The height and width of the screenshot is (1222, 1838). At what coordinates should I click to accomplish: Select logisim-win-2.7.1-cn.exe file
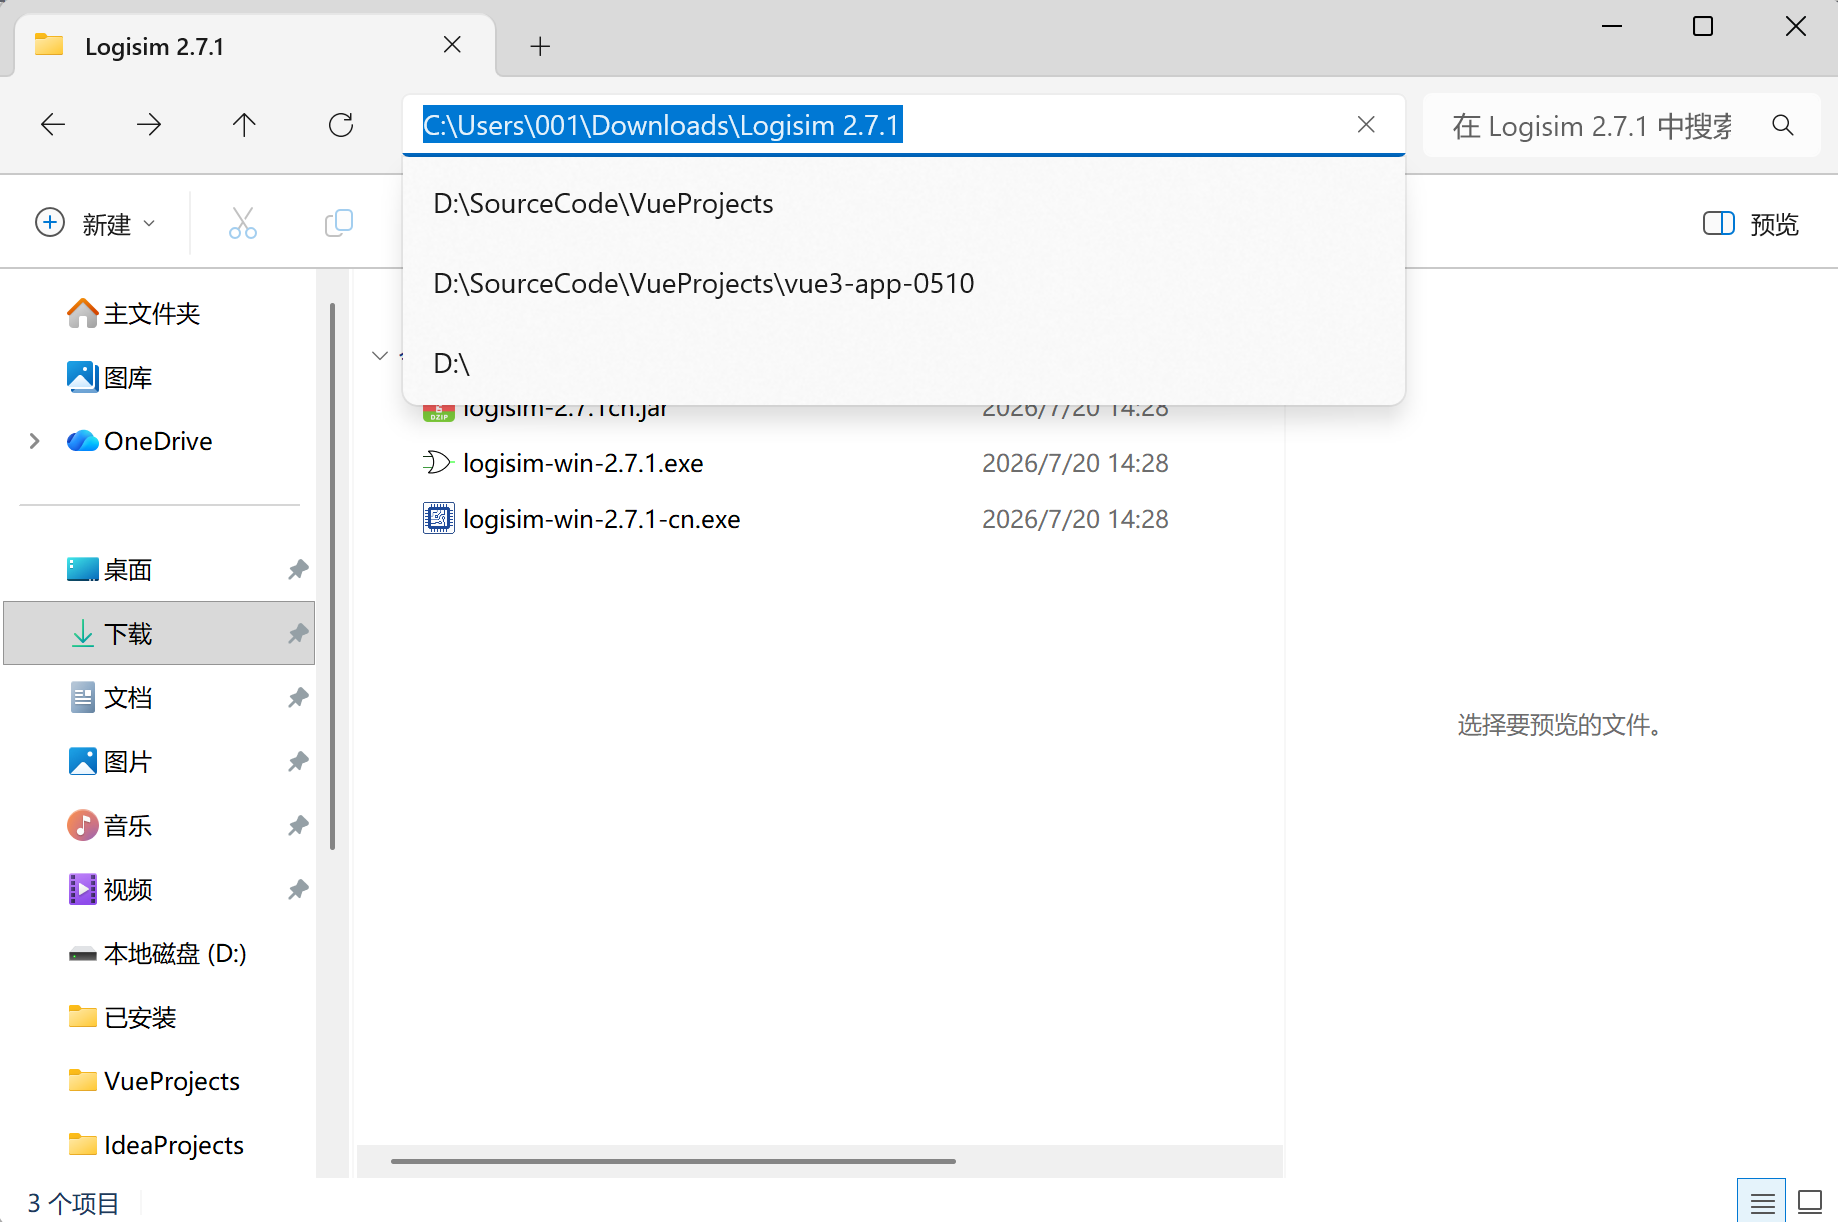point(601,519)
